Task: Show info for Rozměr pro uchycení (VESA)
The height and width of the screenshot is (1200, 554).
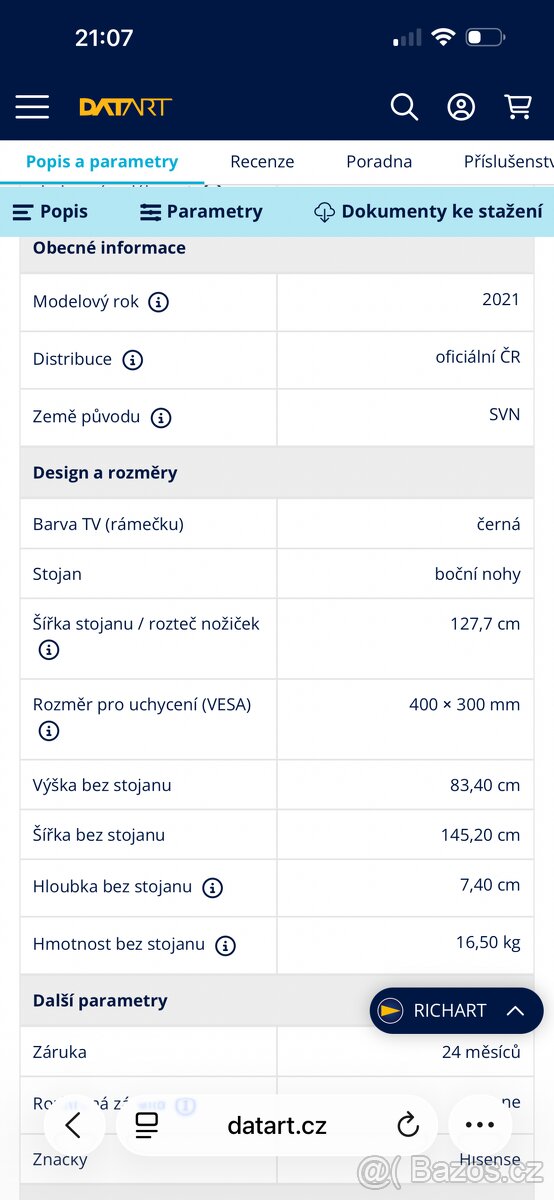Action: [x=48, y=731]
